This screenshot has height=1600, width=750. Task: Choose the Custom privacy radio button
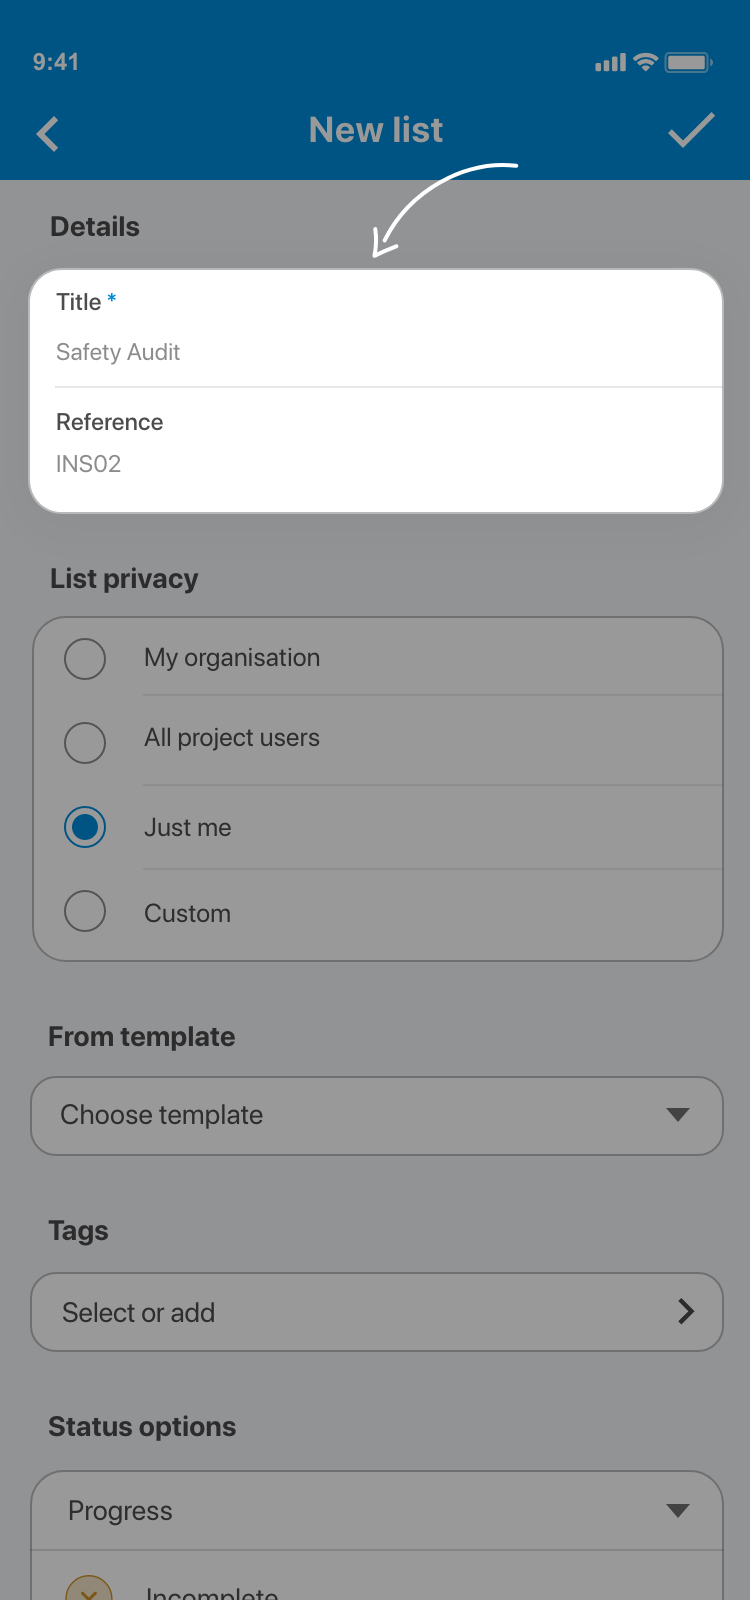[x=85, y=911]
